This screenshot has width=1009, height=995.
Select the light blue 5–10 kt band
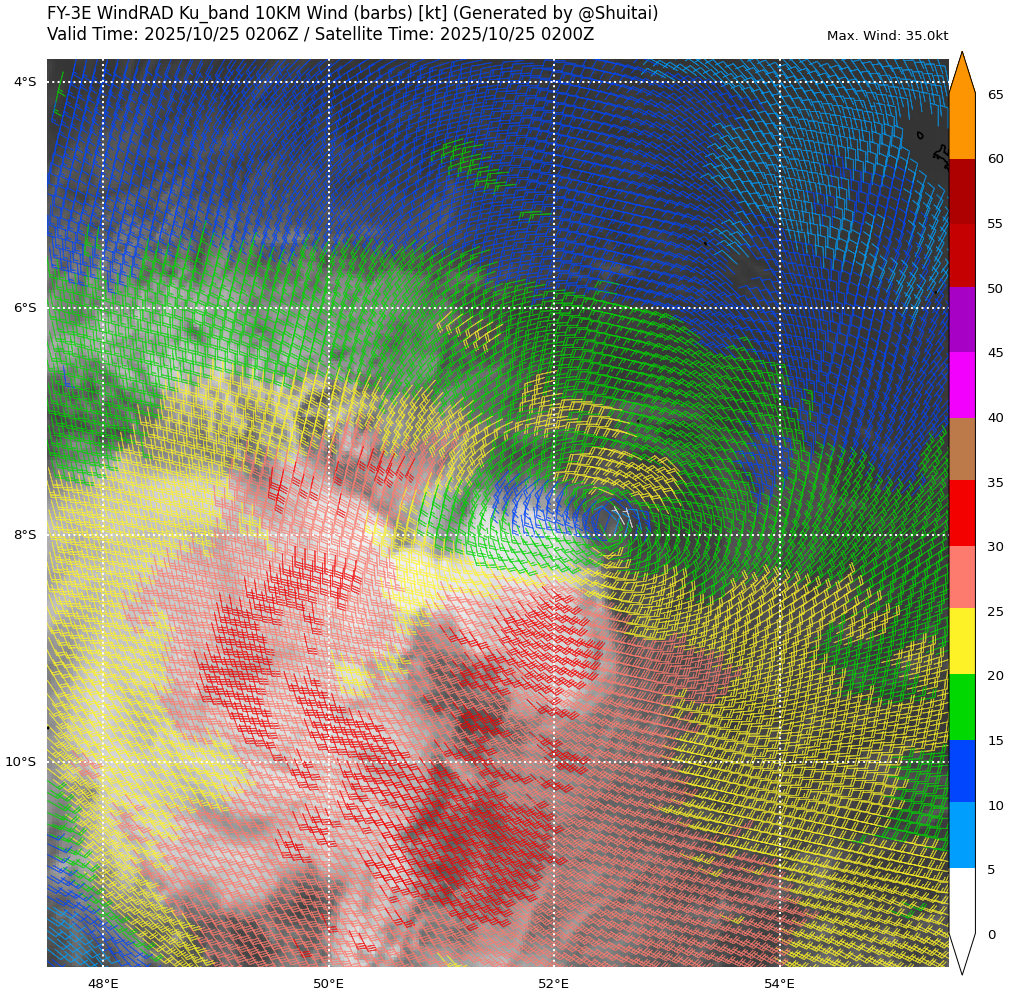pos(962,835)
